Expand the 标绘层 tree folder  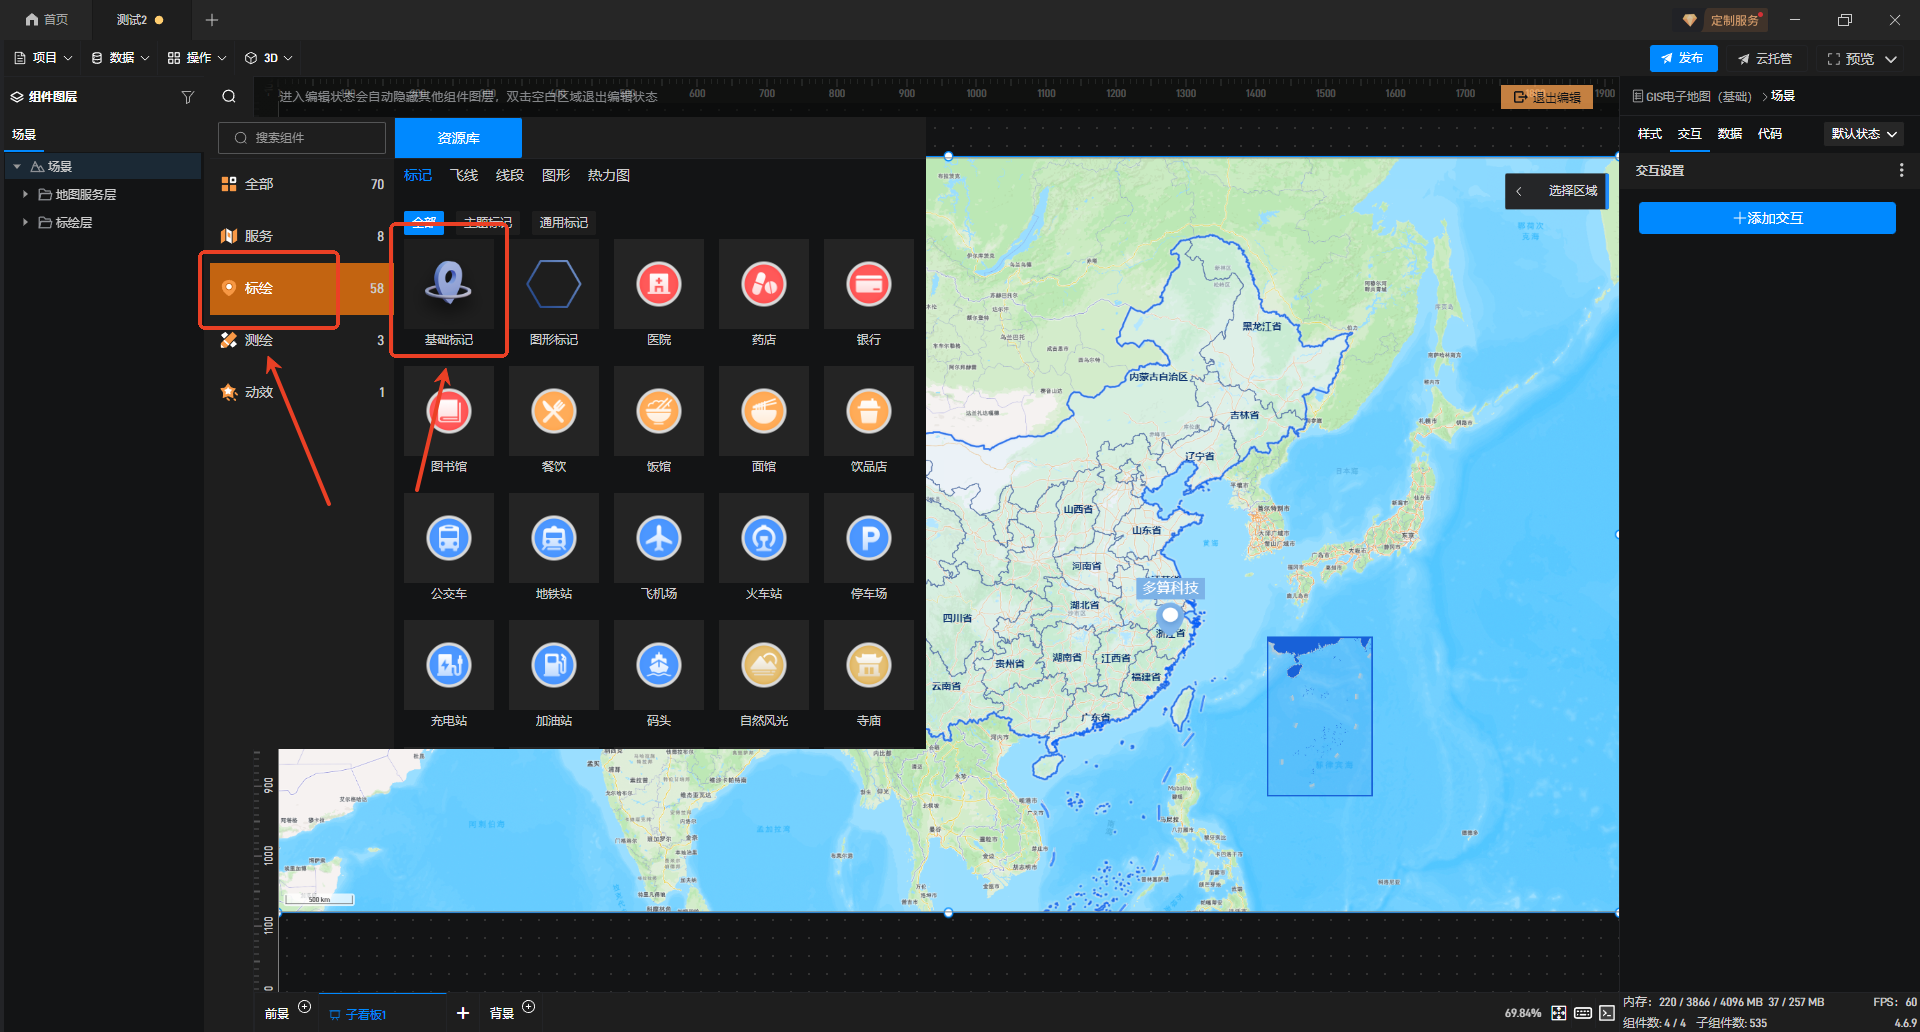pos(25,223)
